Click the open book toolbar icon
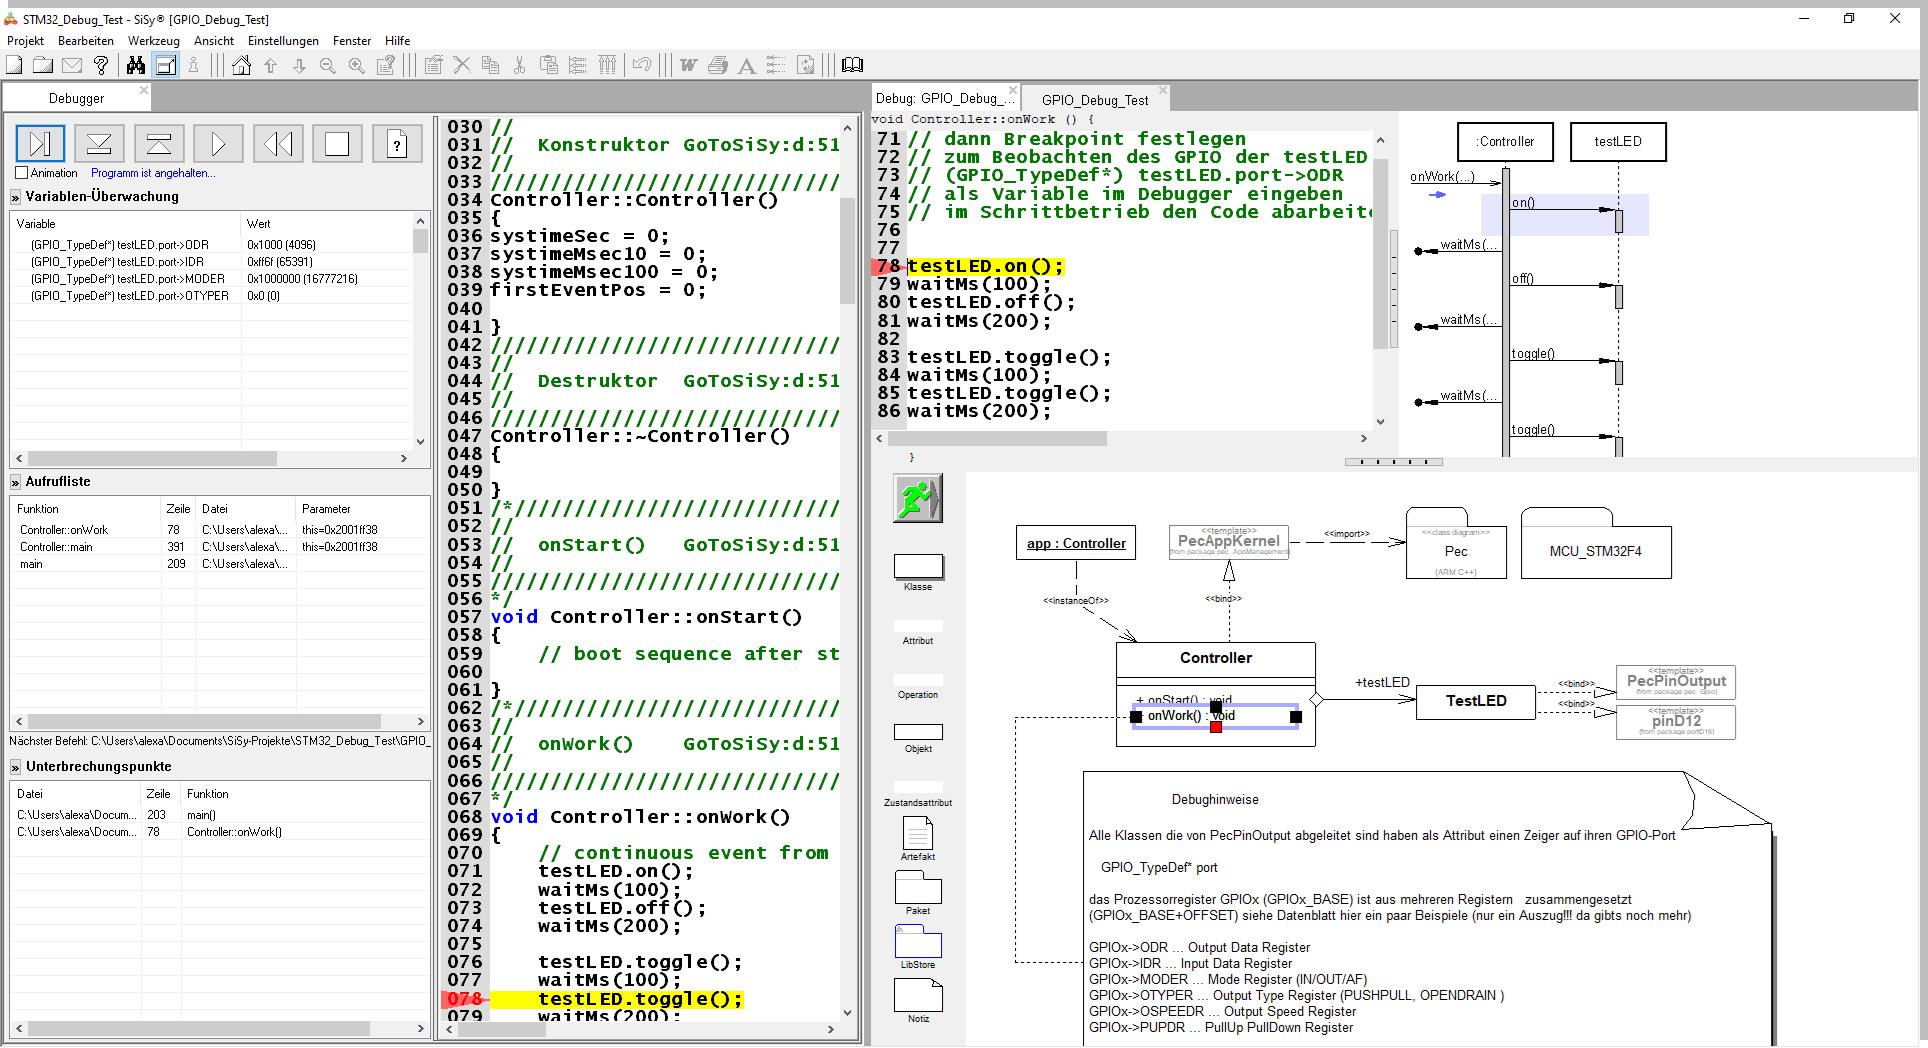This screenshot has width=1928, height=1048. click(852, 65)
